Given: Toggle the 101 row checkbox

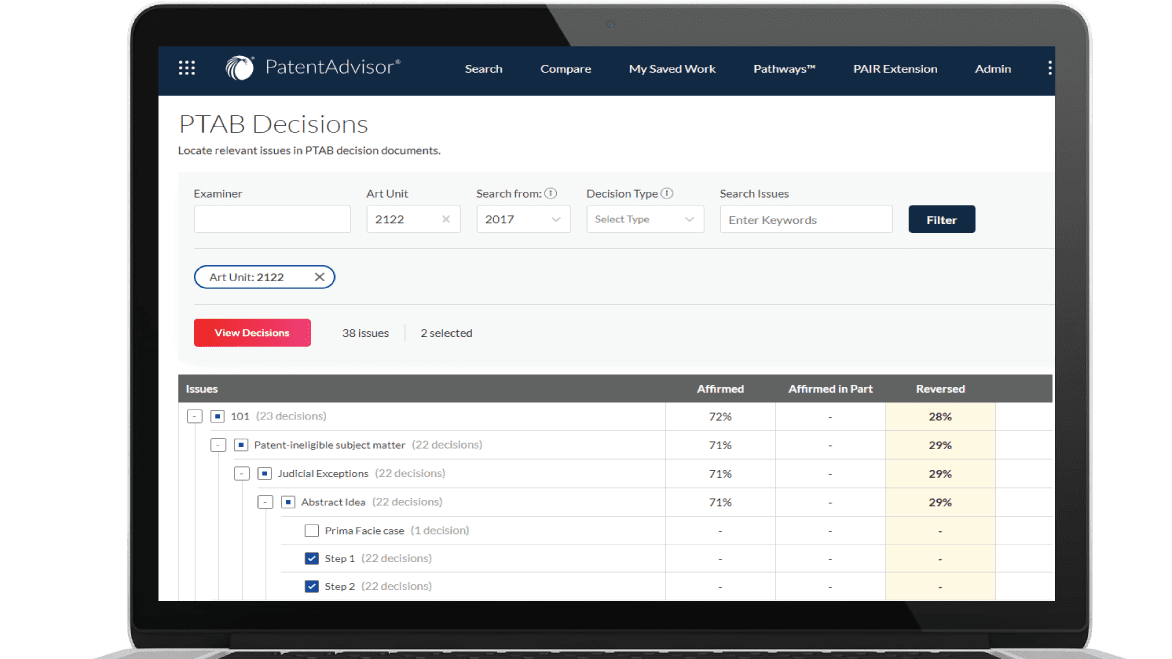Looking at the screenshot, I should click(218, 416).
